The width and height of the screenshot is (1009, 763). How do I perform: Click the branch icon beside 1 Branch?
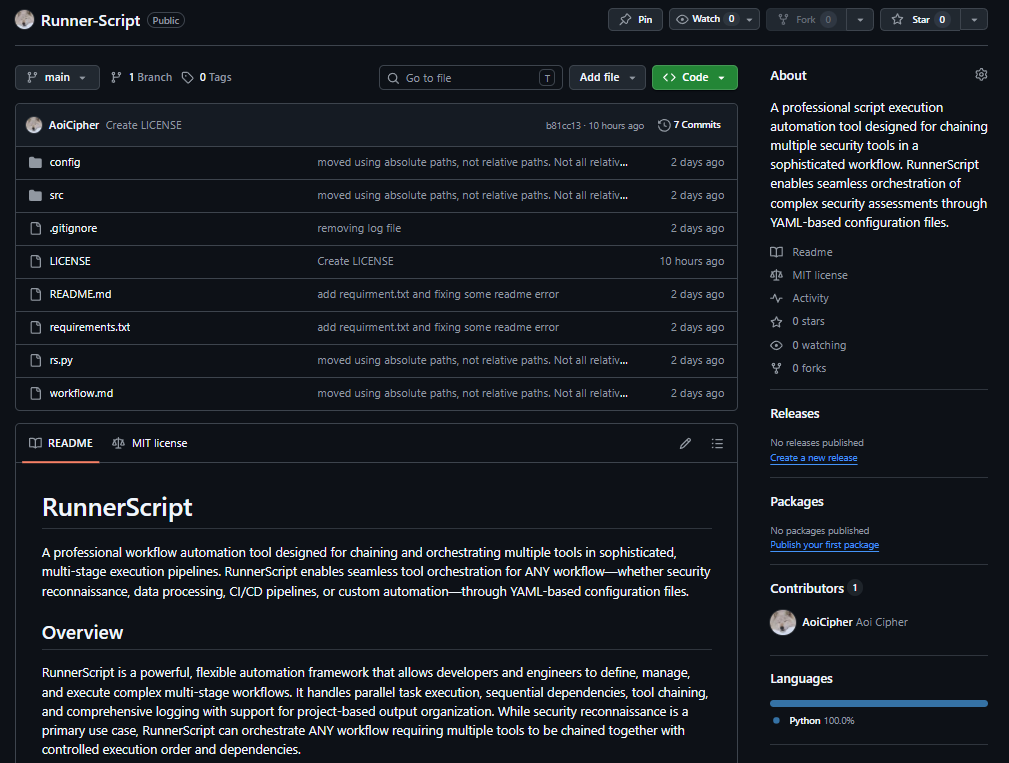pos(116,77)
